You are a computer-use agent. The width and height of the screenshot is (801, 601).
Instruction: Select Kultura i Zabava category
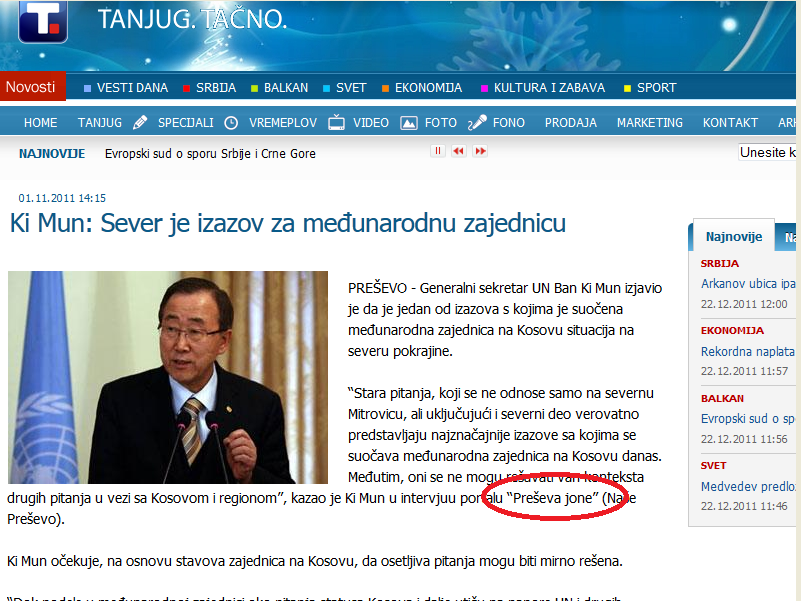click(x=549, y=88)
